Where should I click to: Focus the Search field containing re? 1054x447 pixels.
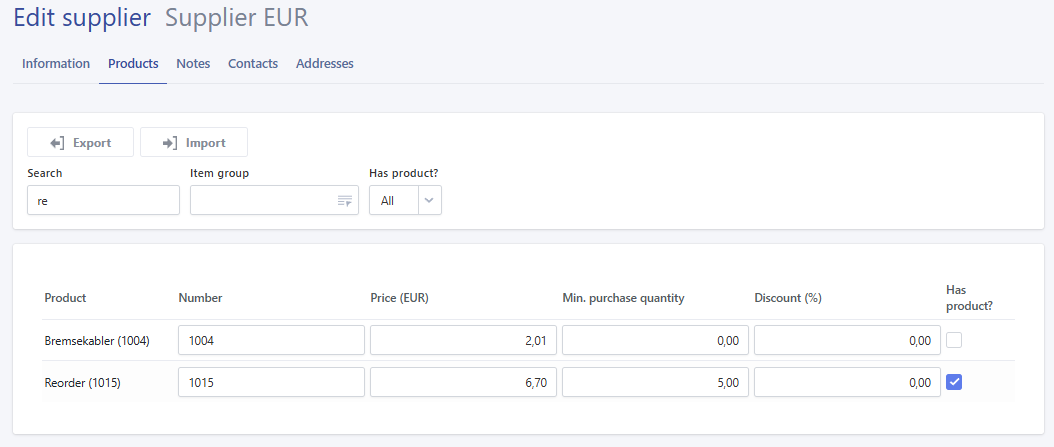coord(104,200)
